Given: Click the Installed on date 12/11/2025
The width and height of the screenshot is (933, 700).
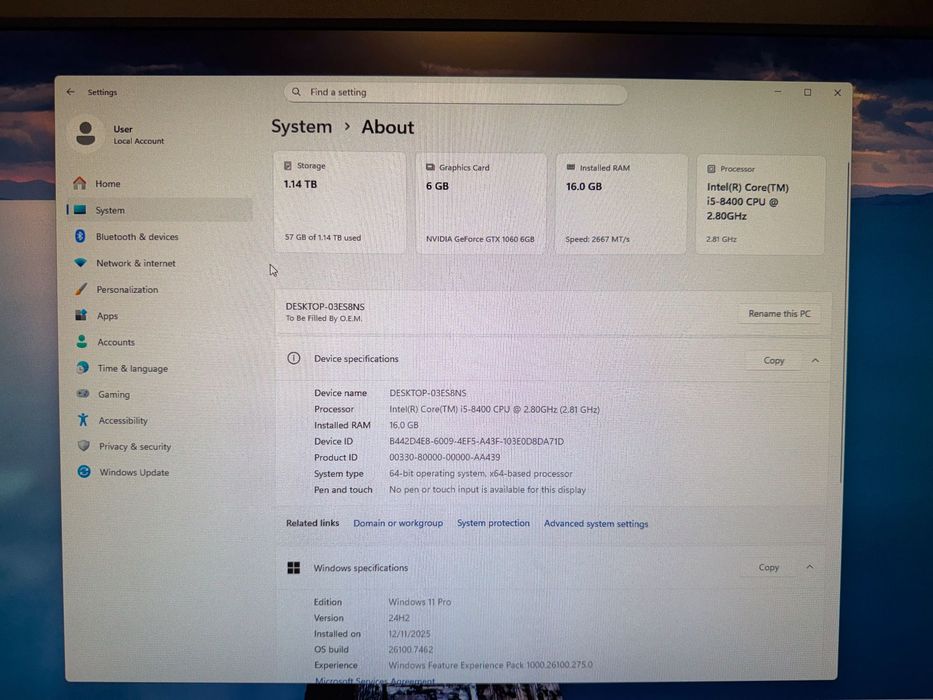Looking at the screenshot, I should click(409, 634).
